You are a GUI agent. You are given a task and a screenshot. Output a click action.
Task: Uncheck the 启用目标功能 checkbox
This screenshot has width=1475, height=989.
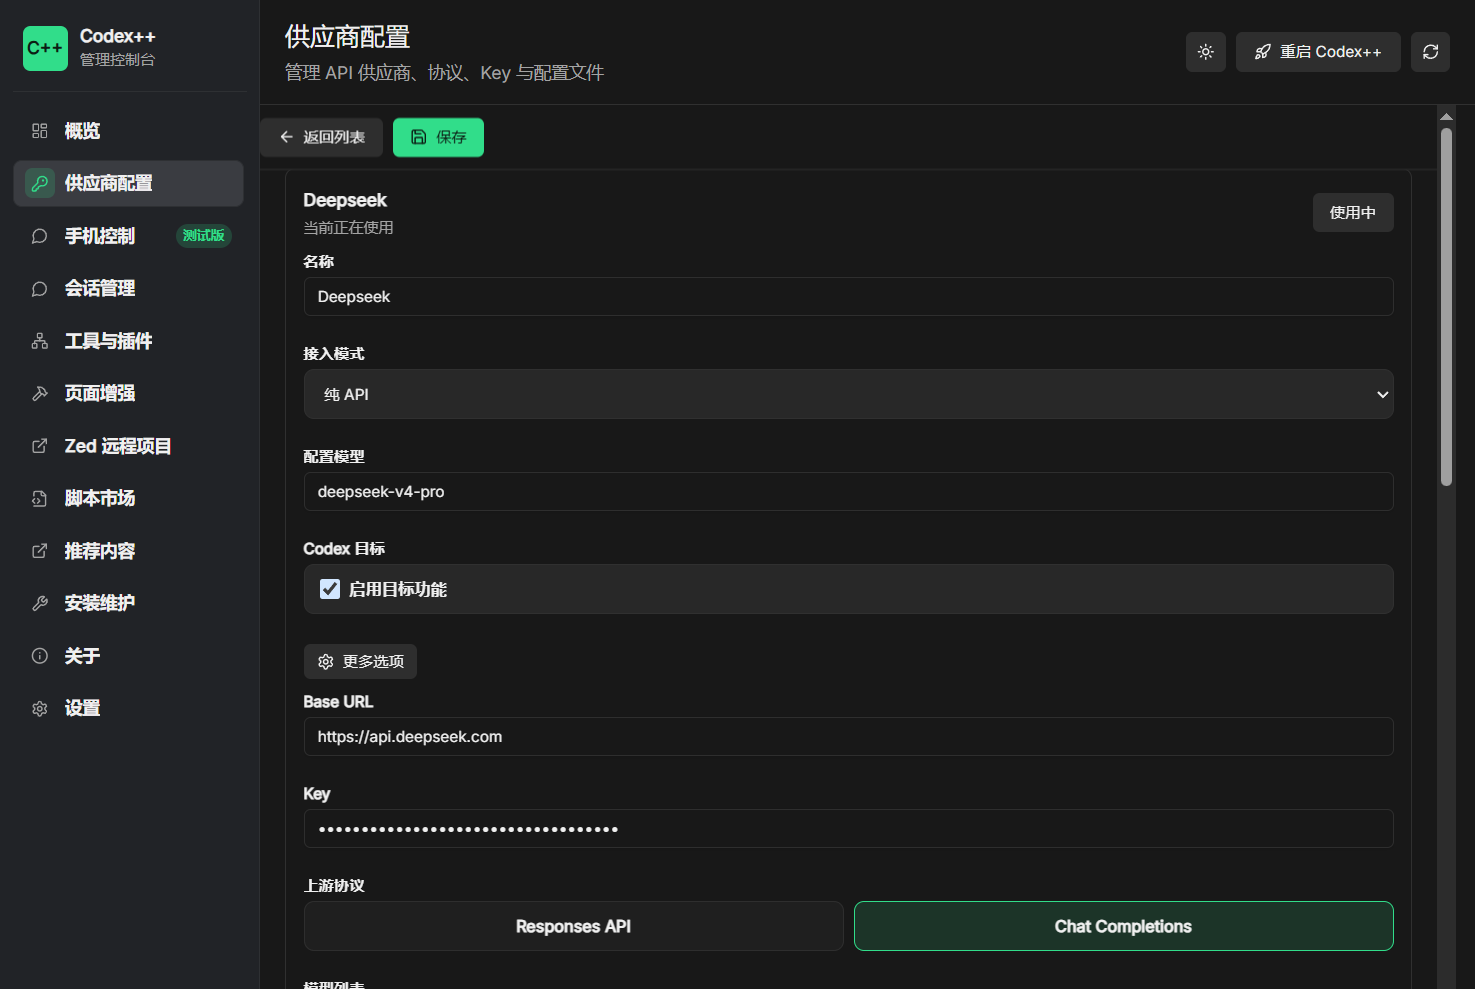click(x=330, y=589)
